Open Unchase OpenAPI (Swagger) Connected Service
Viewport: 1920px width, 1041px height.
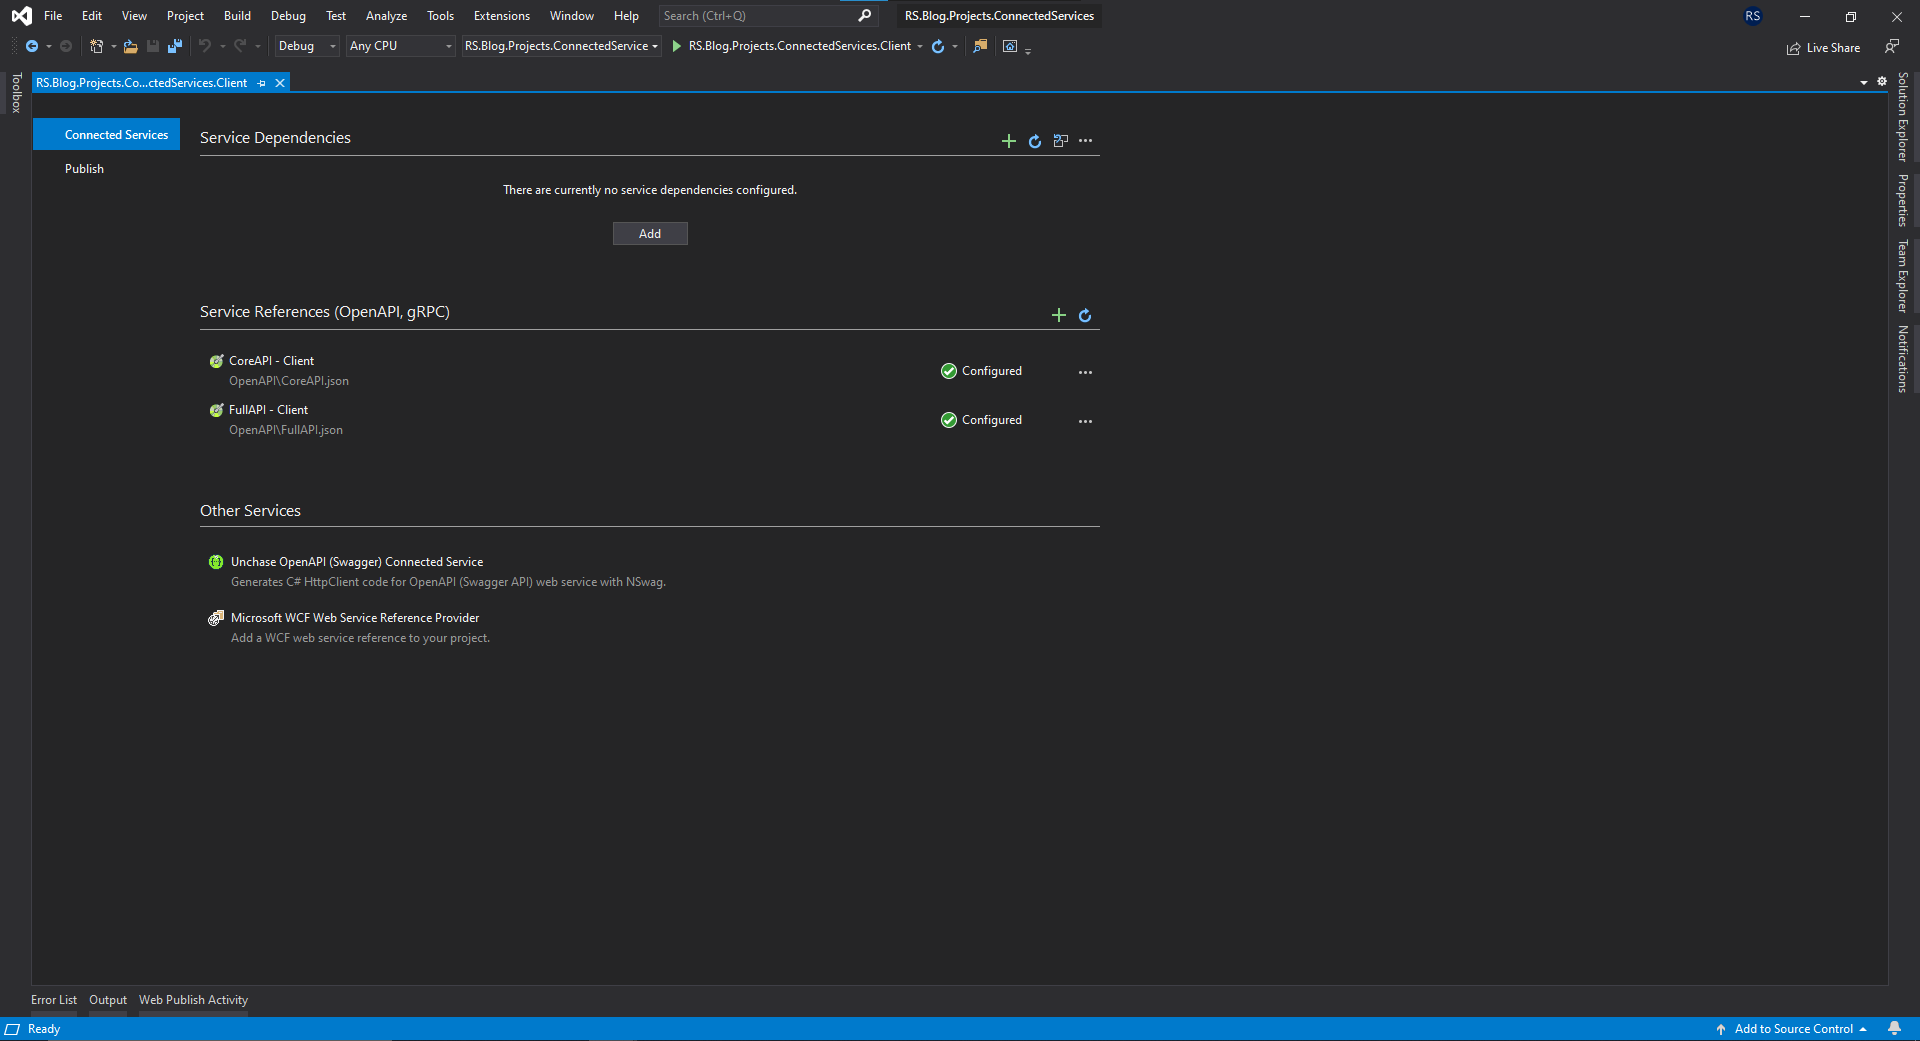click(357, 562)
